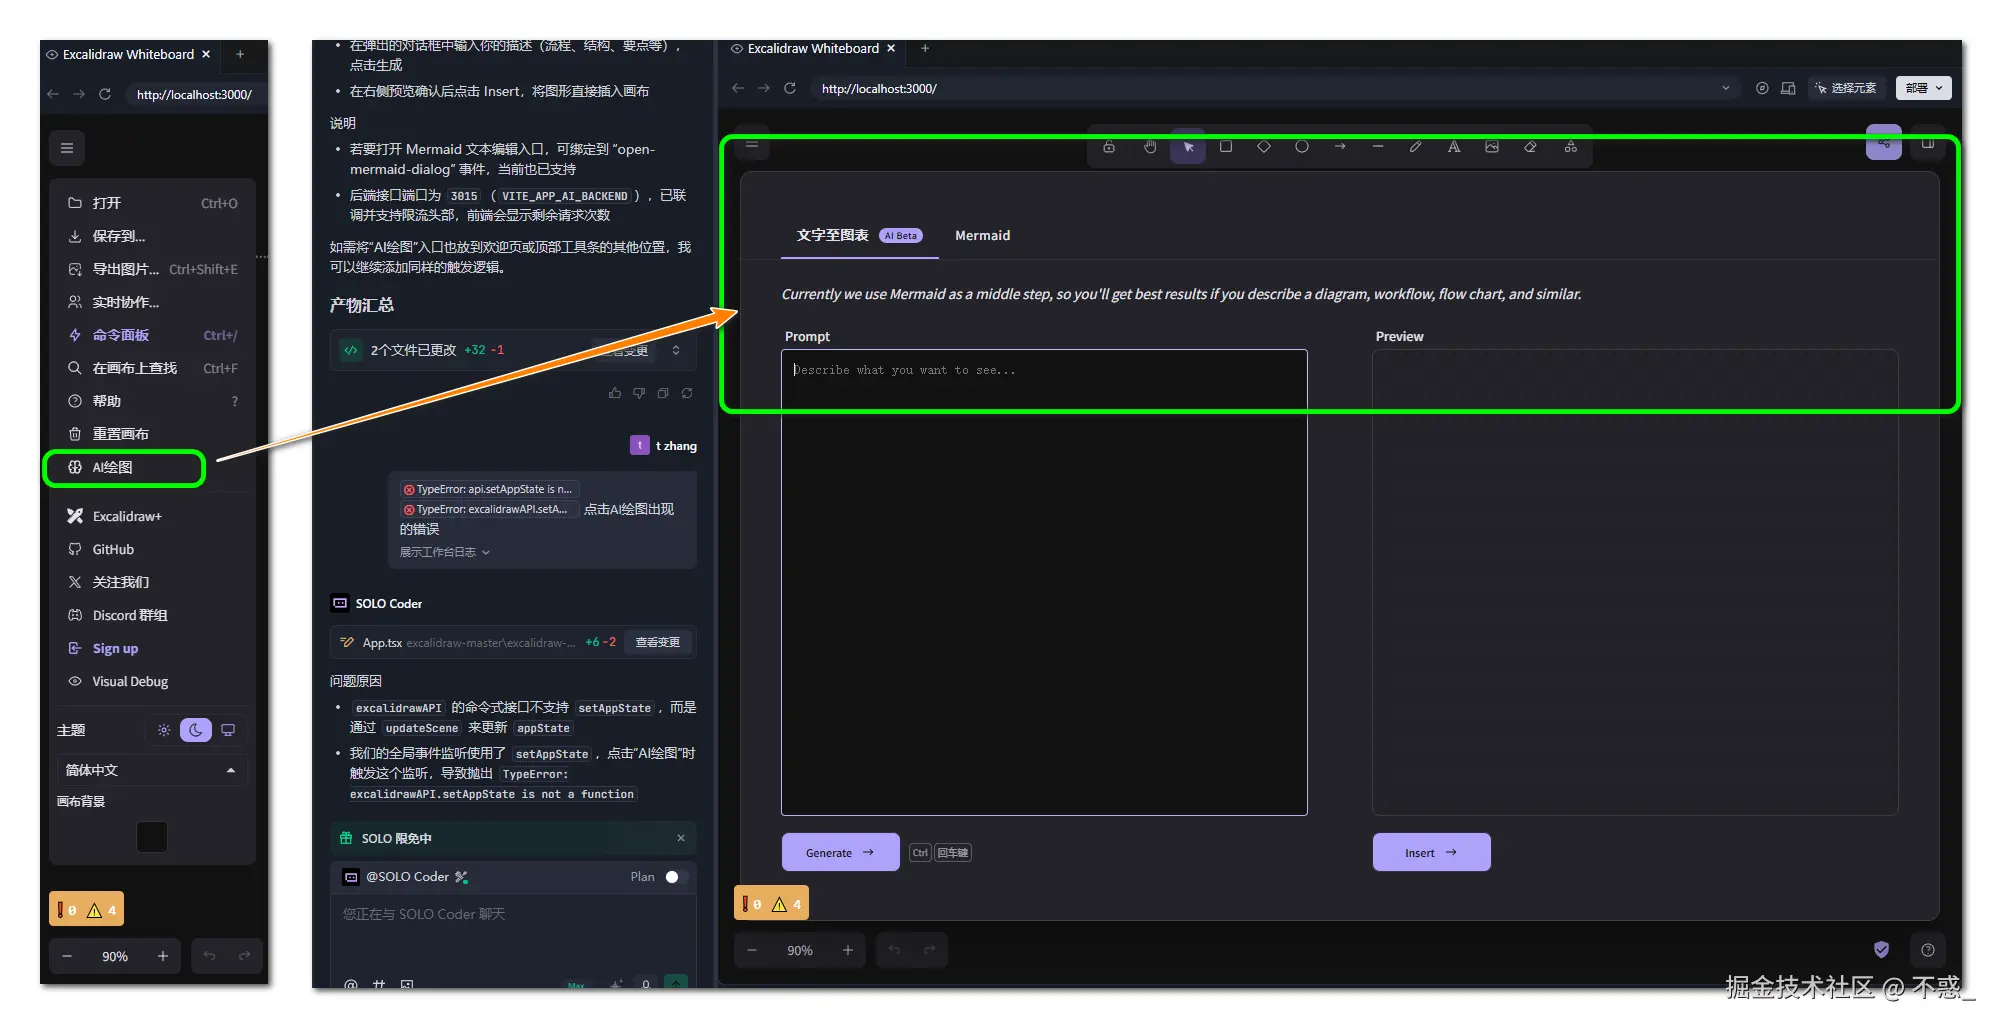Open the extra shapes tools icon
This screenshot has height=1029, width=2003.
(x=1571, y=147)
